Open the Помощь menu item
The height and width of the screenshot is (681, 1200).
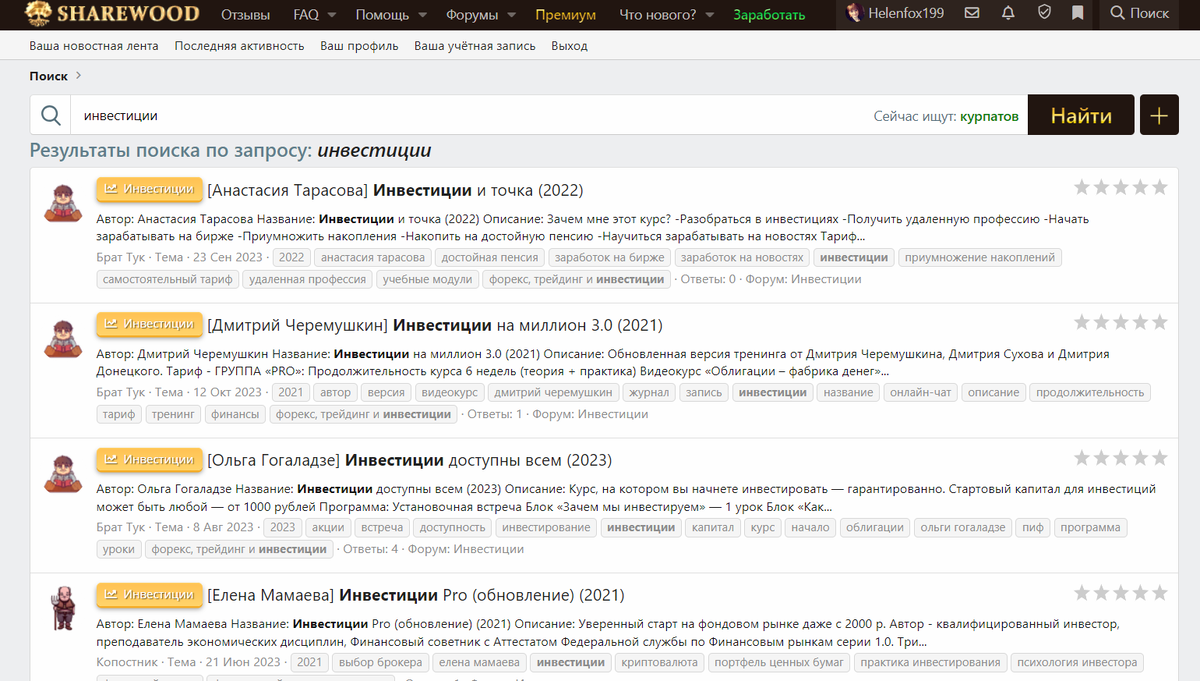[x=382, y=14]
